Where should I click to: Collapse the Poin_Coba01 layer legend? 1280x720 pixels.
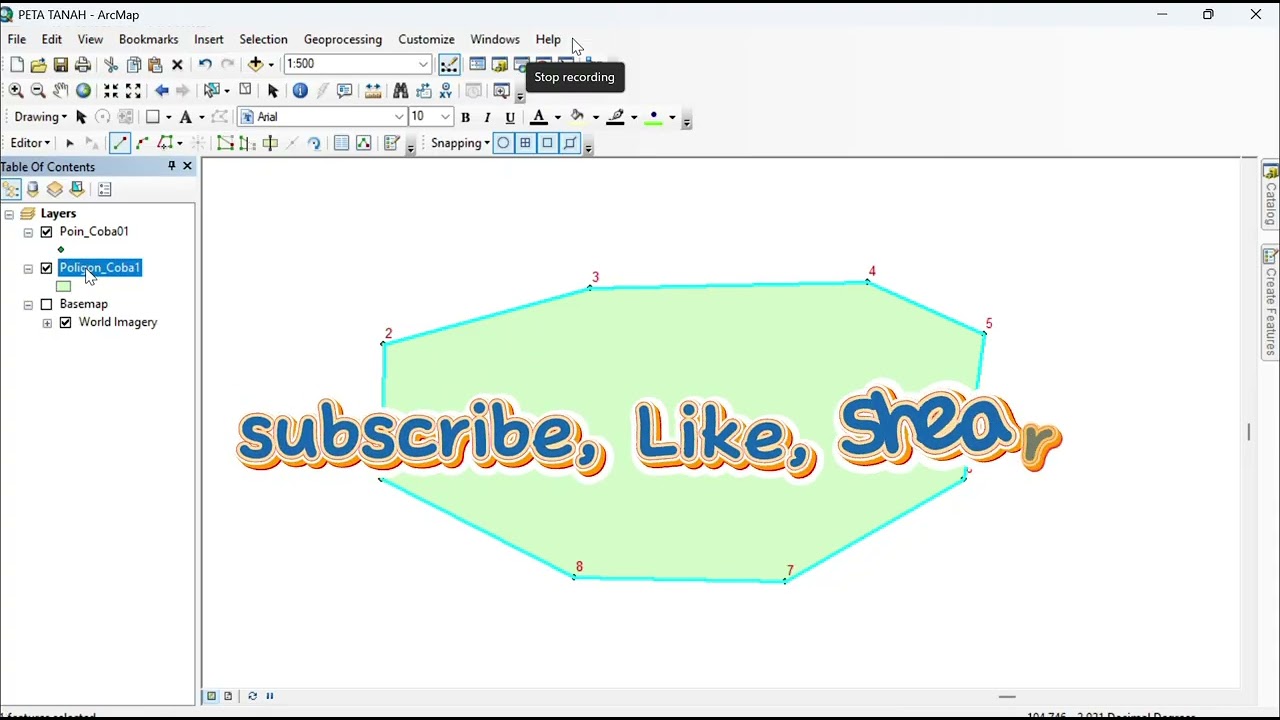[28, 232]
